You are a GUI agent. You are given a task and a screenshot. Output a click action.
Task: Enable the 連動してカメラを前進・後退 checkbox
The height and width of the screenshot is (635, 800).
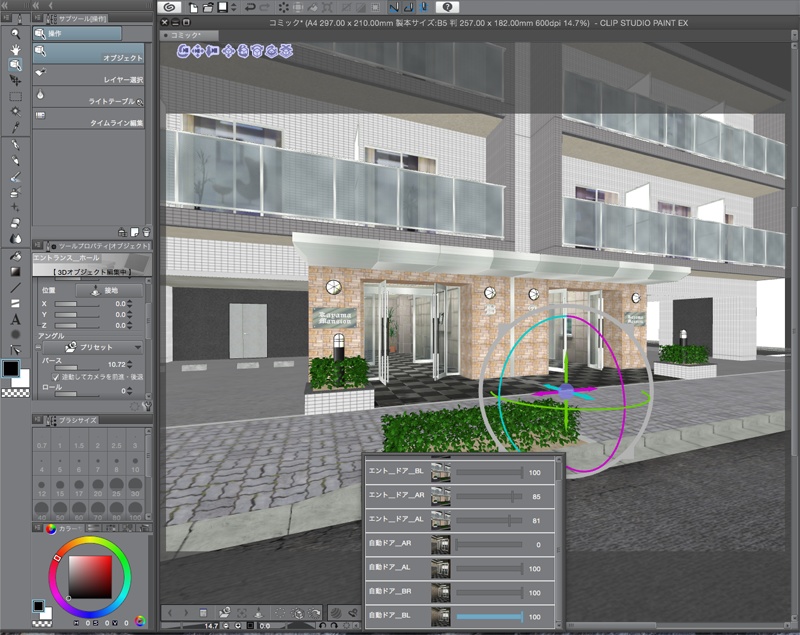tap(56, 377)
